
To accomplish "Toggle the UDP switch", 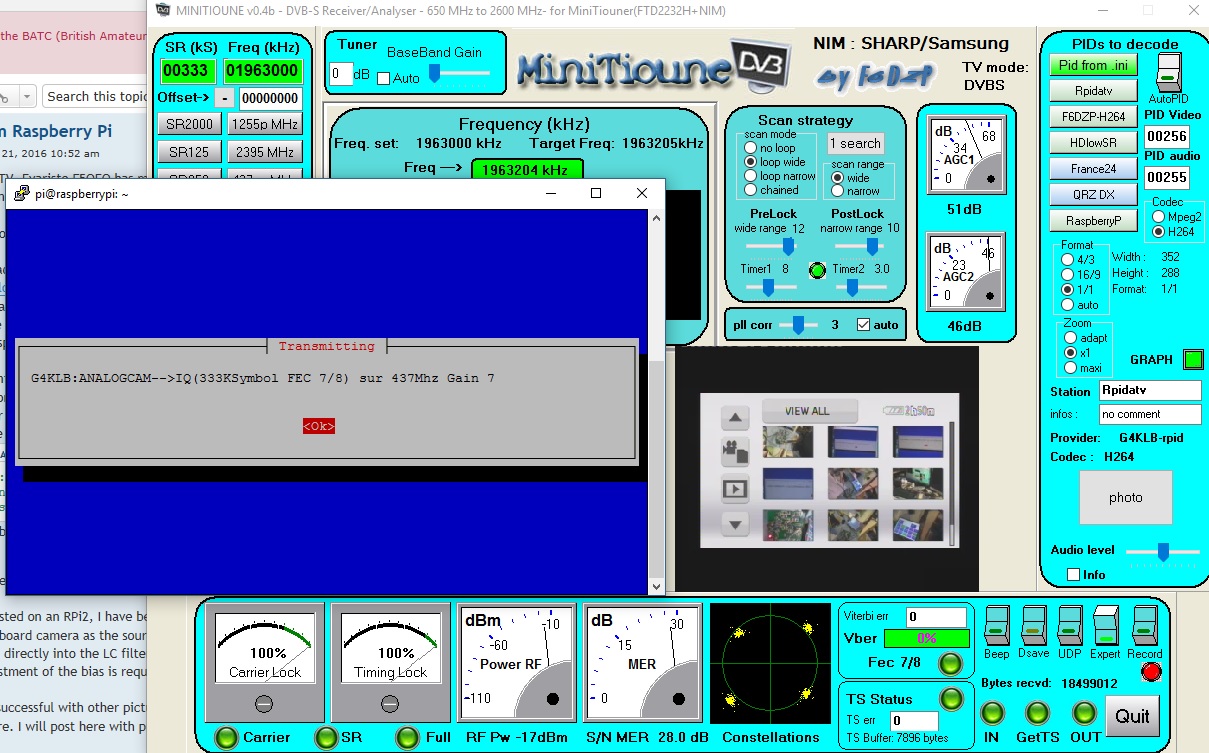I will [1070, 626].
